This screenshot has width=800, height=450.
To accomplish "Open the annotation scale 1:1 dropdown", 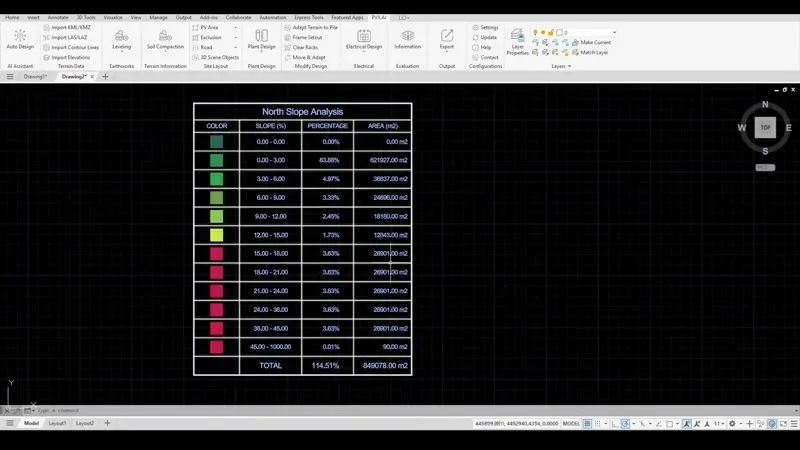I will coord(719,423).
